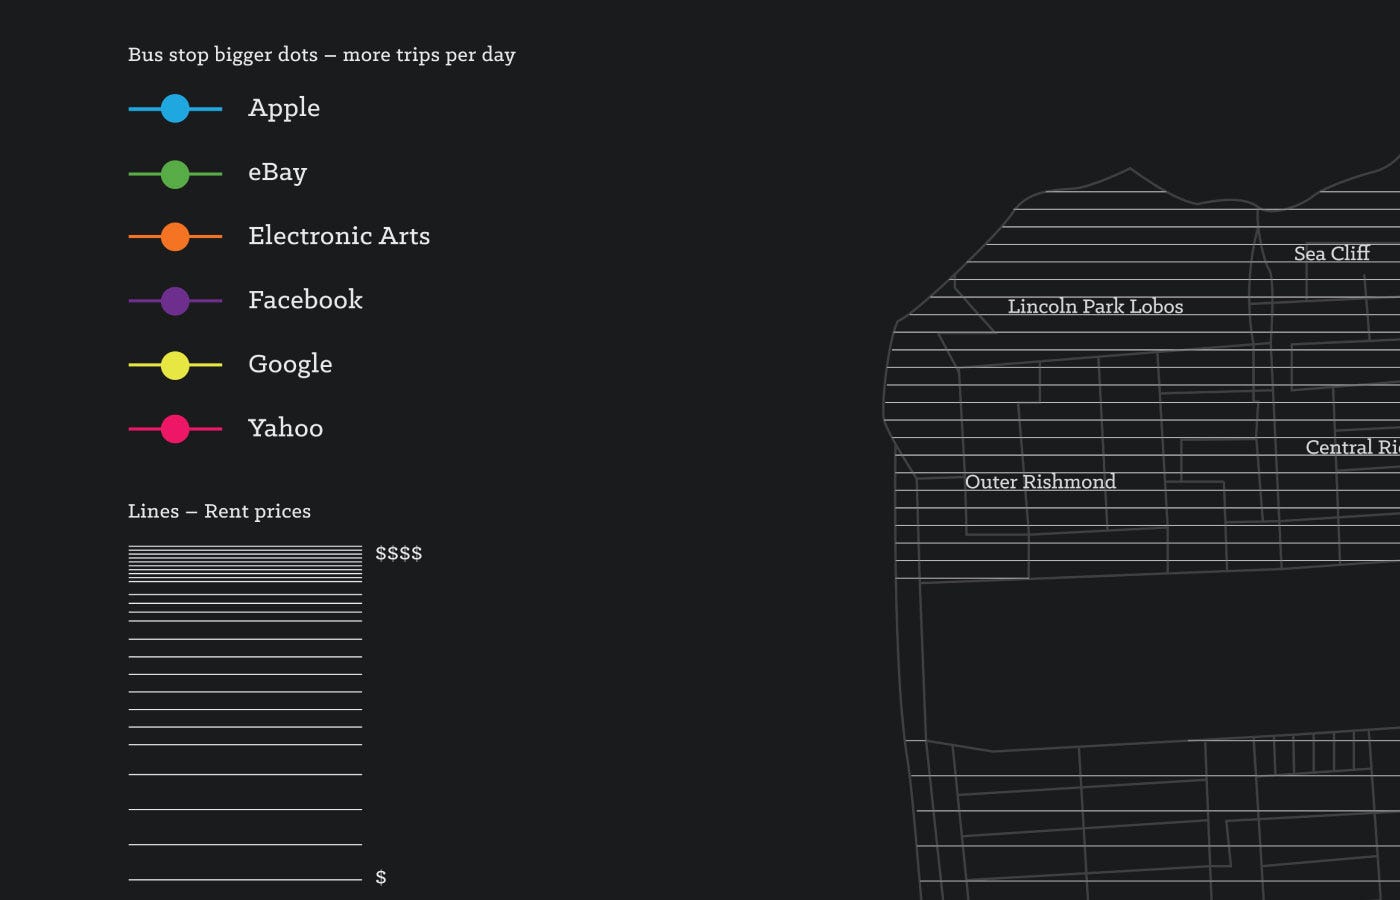Select the Apple legend label
This screenshot has width=1400, height=900.
[x=284, y=108]
